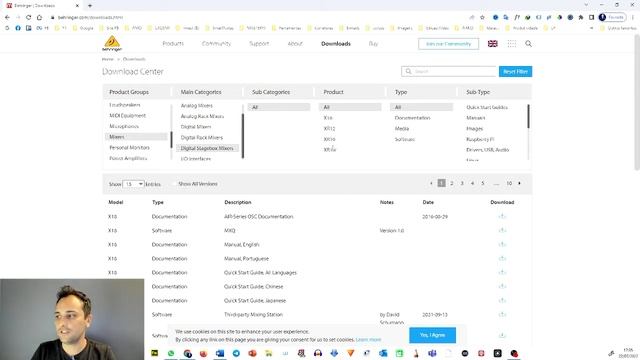
Task: Open the site search magnifier icon
Action: point(528,44)
